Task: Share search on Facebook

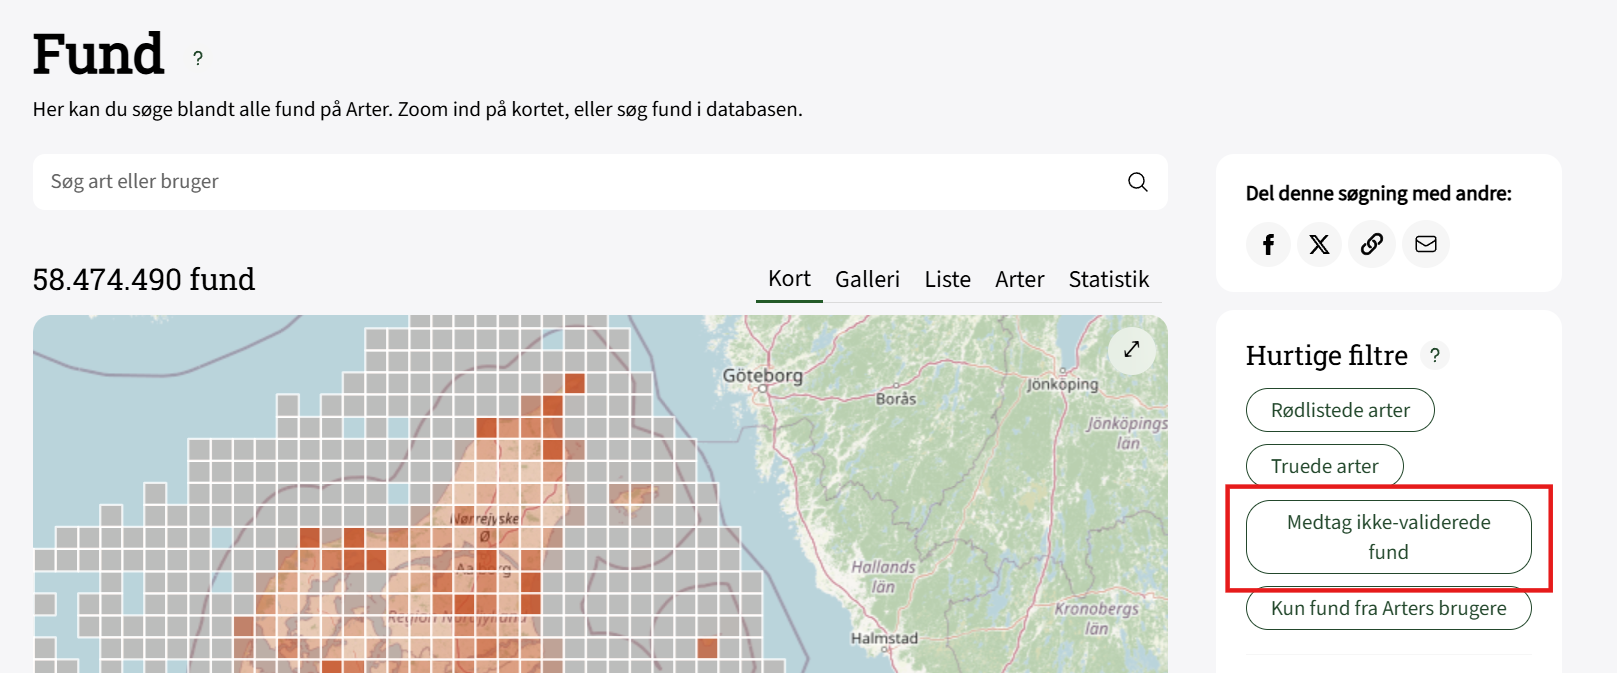Action: click(1269, 244)
